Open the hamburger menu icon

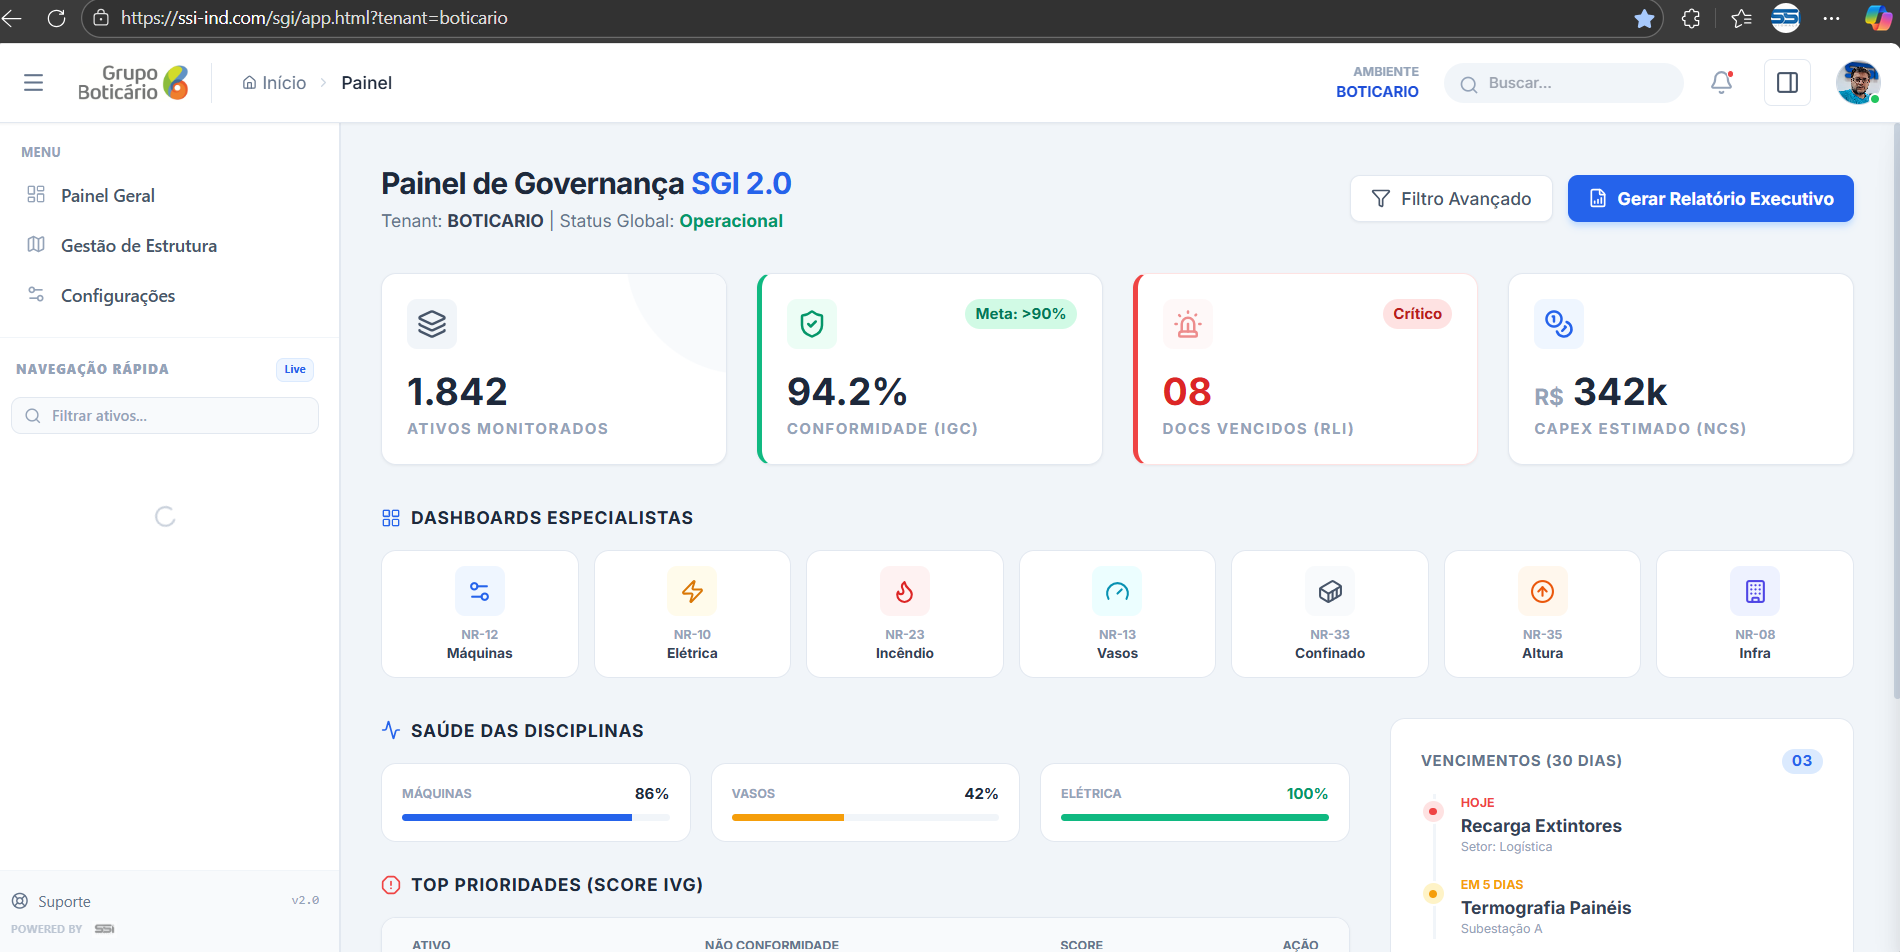tap(33, 83)
